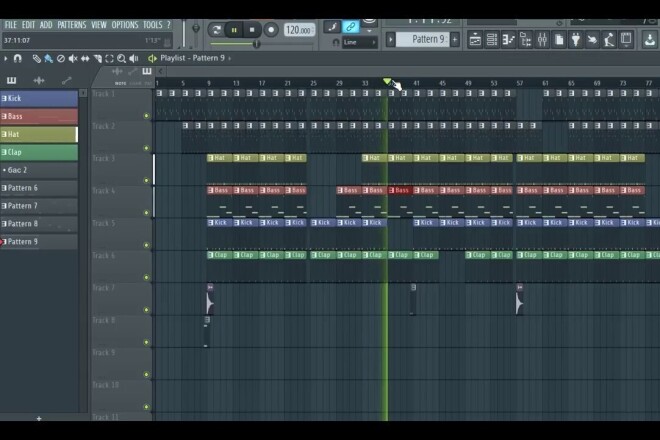Viewport: 660px width, 440px height.
Task: Show the Playlist view icon
Action: click(x=475, y=40)
